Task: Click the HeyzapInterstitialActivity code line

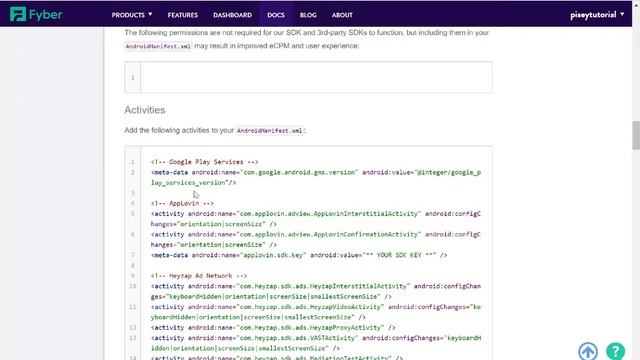Action: pos(316,291)
